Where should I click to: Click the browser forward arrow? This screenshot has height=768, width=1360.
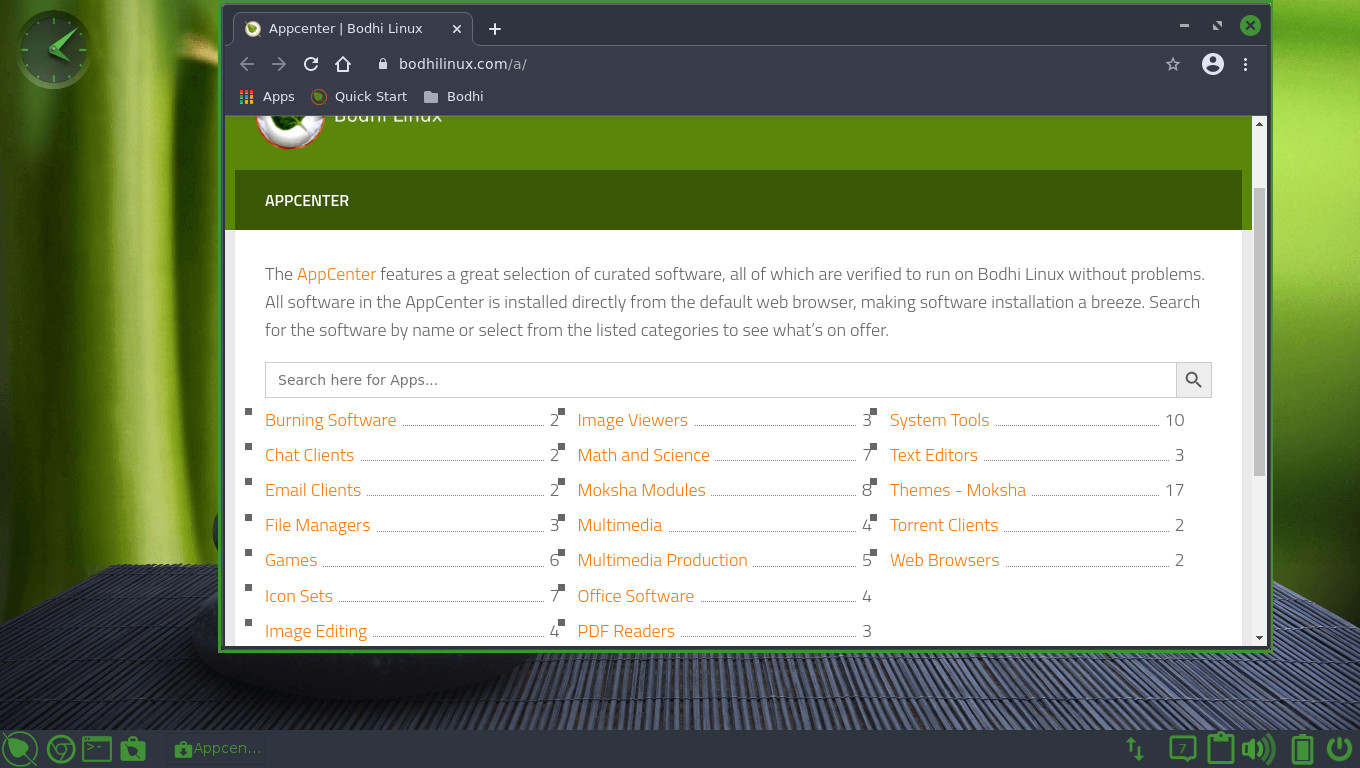click(x=279, y=64)
